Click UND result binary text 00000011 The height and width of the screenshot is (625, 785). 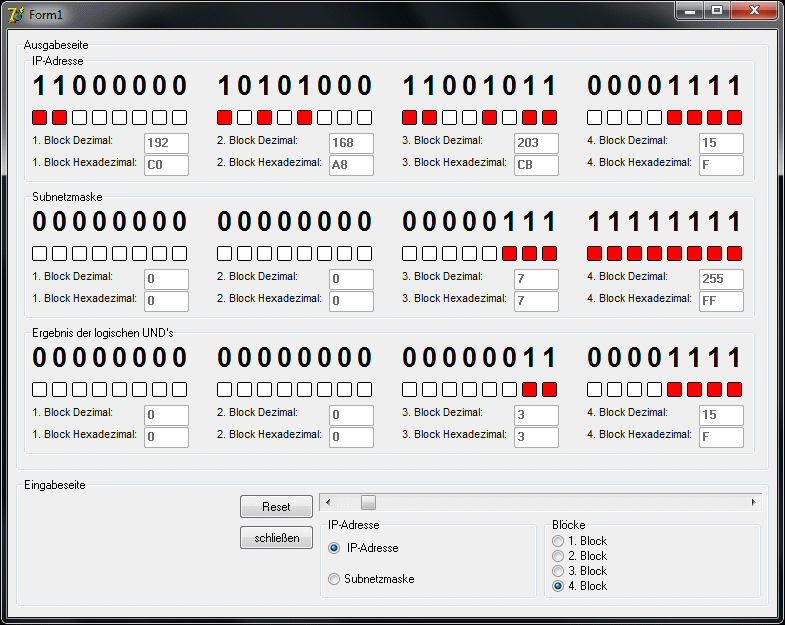(x=480, y=358)
